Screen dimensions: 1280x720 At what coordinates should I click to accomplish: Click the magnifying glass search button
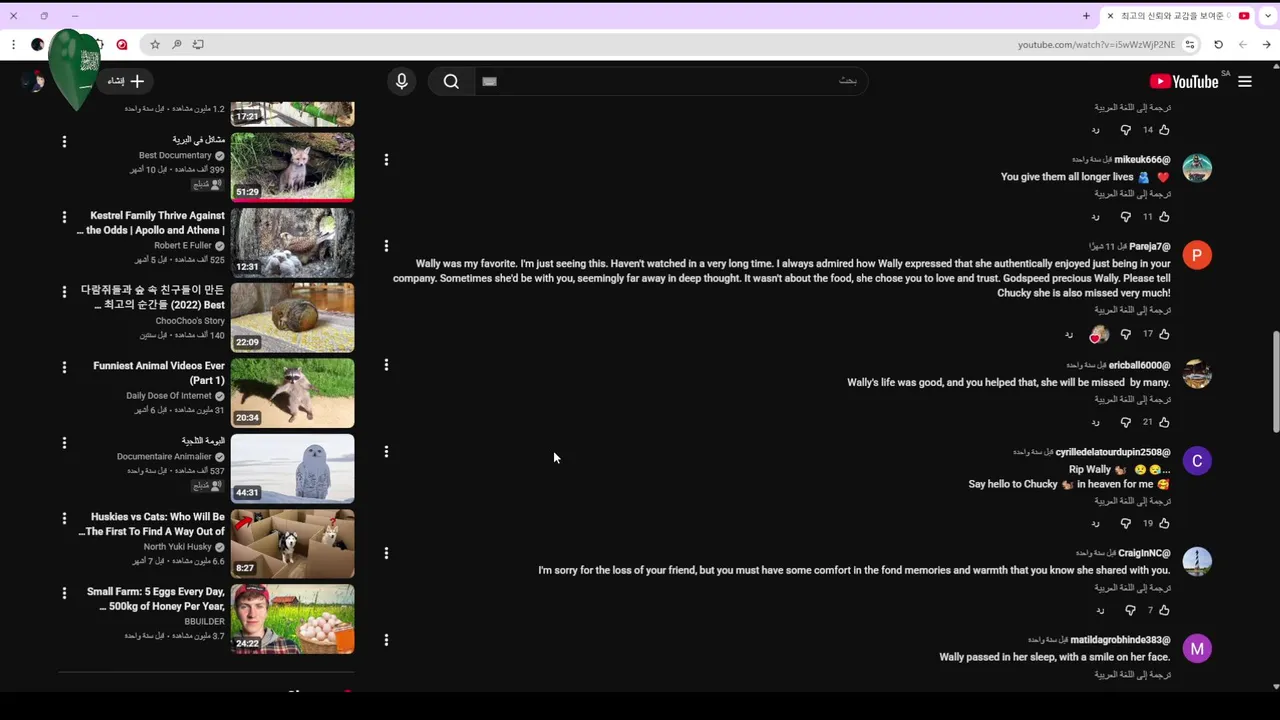pyautogui.click(x=451, y=82)
